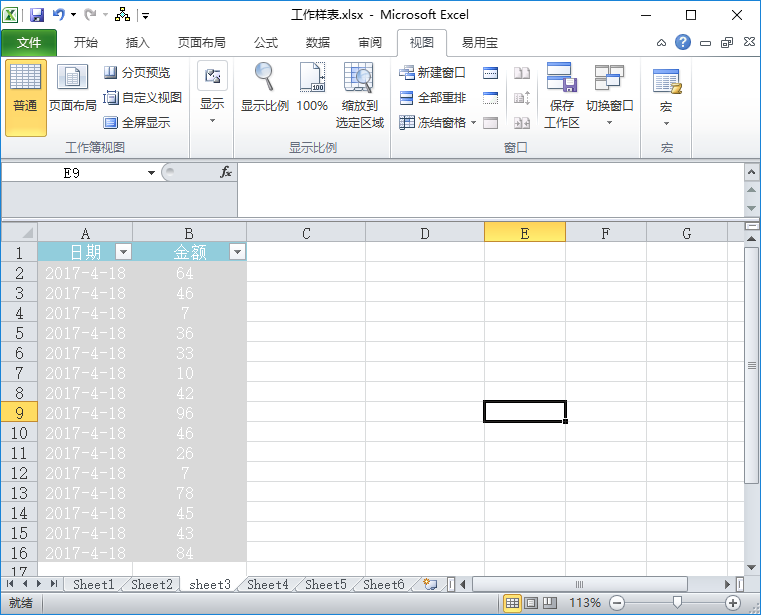Click 全部重排 arrange all
The width and height of the screenshot is (761, 615).
click(432, 98)
